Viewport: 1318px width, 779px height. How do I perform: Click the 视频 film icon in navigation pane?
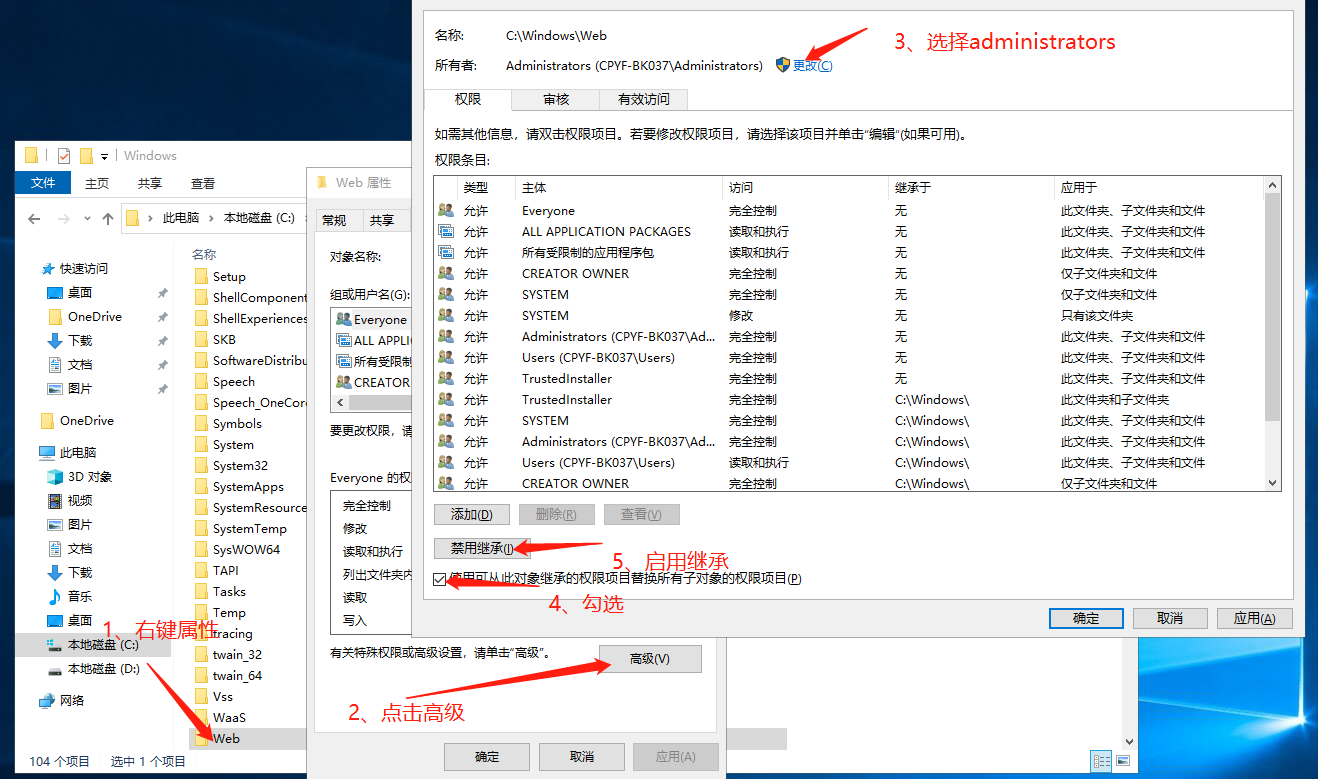(56, 501)
